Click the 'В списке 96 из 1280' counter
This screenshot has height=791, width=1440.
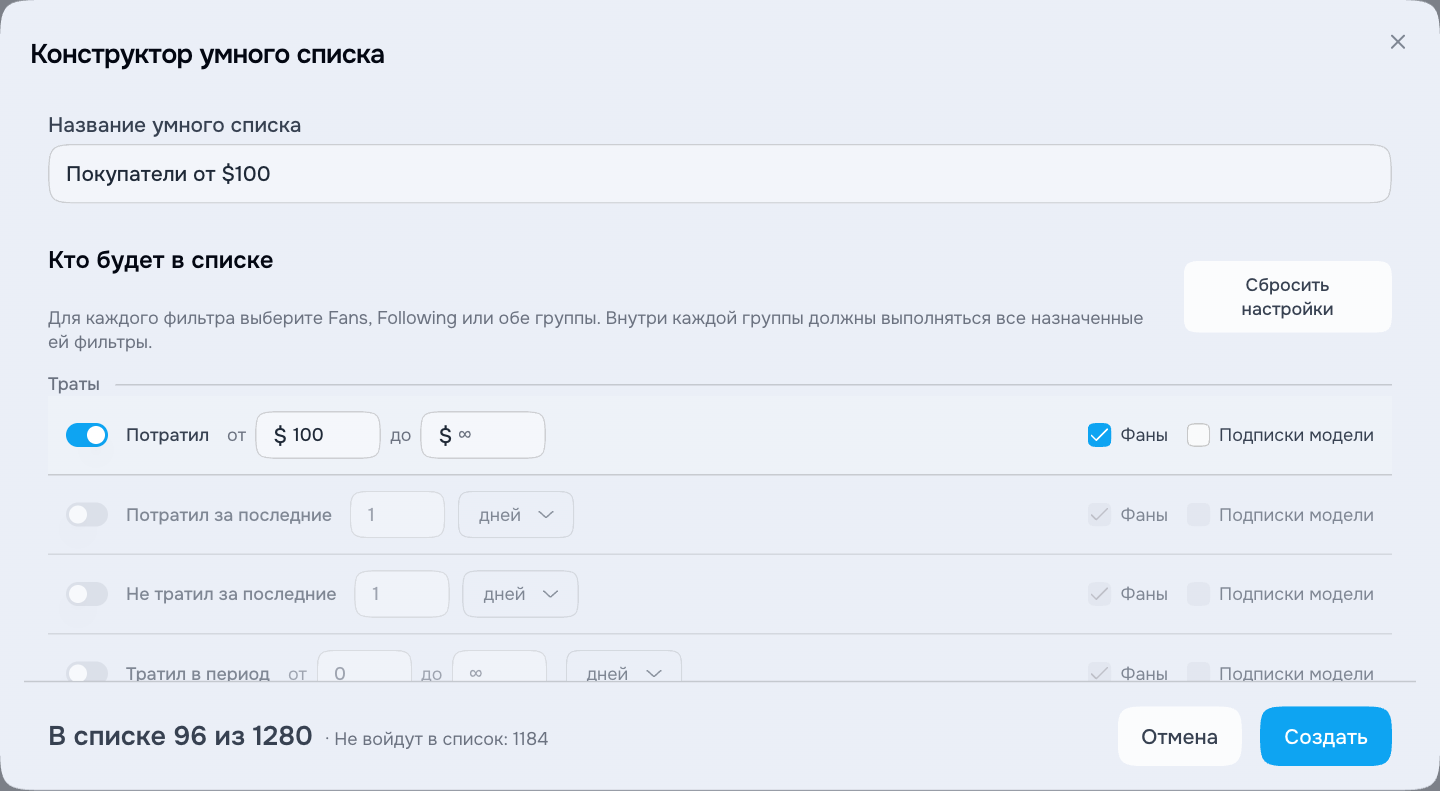[180, 736]
